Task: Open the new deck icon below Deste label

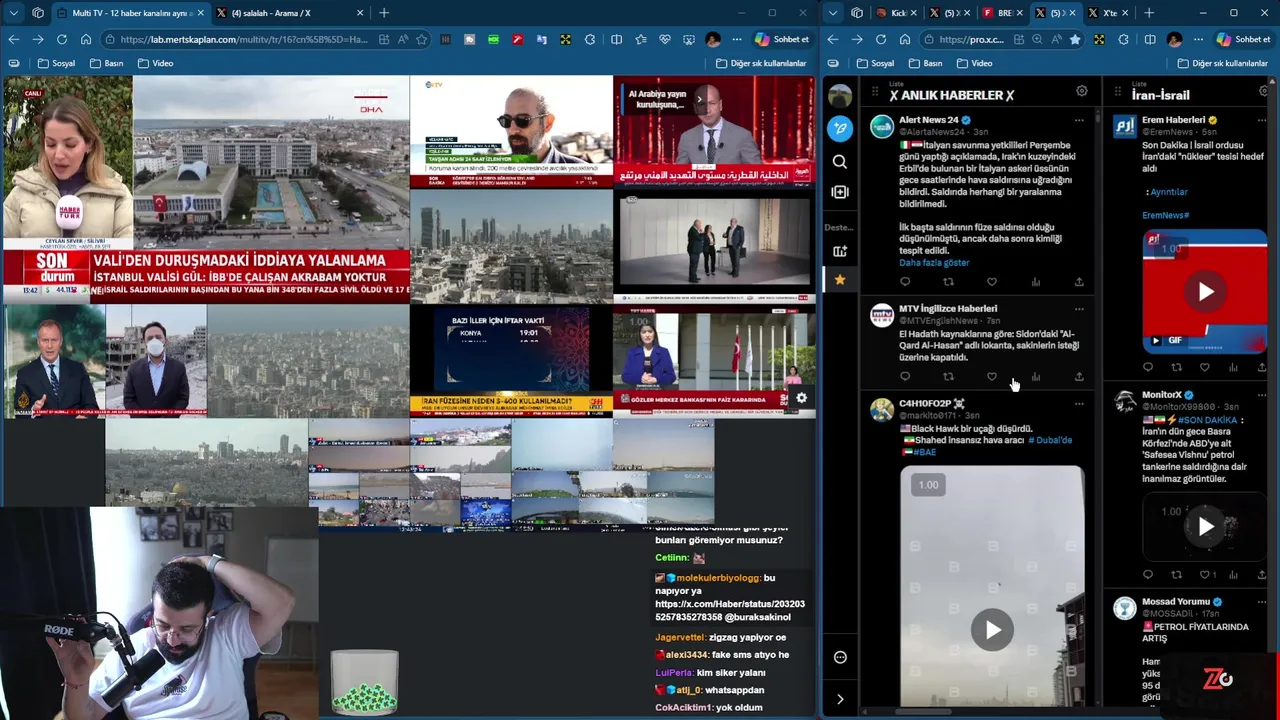Action: coord(840,251)
